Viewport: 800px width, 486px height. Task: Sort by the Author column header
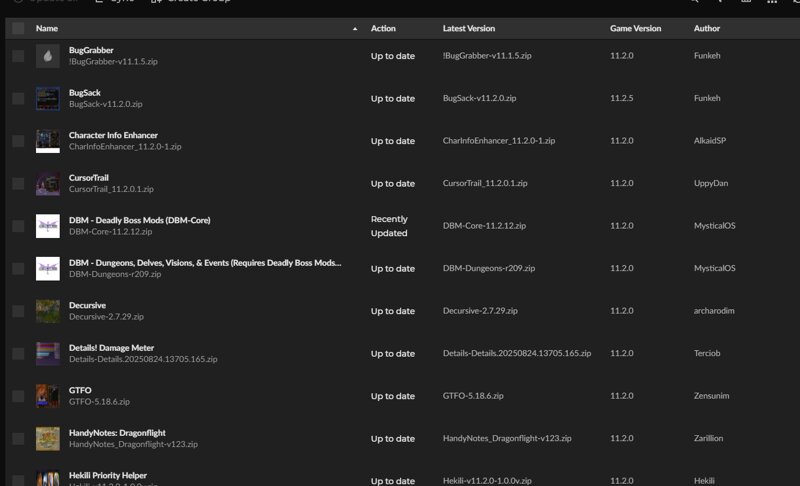pos(707,29)
